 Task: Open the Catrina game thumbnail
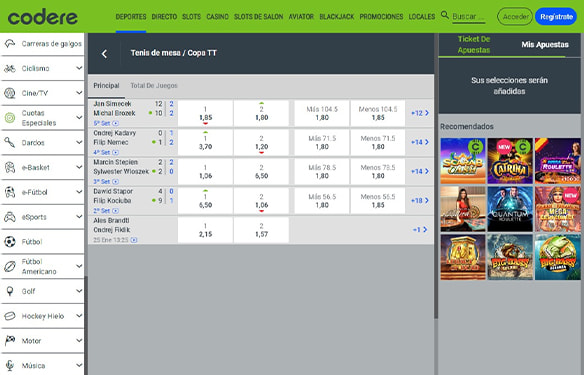[510, 161]
